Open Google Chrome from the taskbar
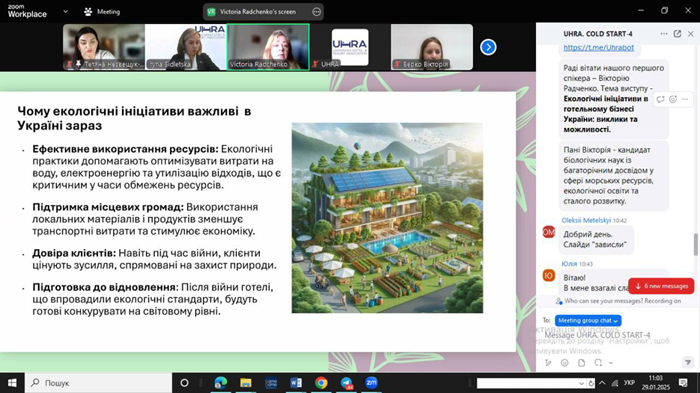Image resolution: width=700 pixels, height=393 pixels. coord(321,383)
